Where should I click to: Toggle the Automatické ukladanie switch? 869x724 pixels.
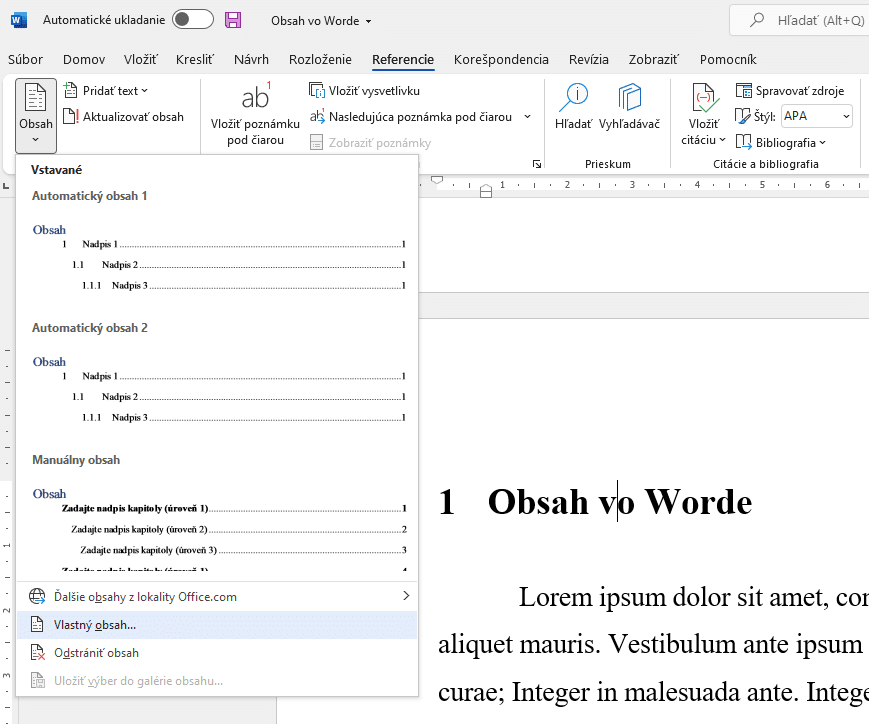pos(192,20)
